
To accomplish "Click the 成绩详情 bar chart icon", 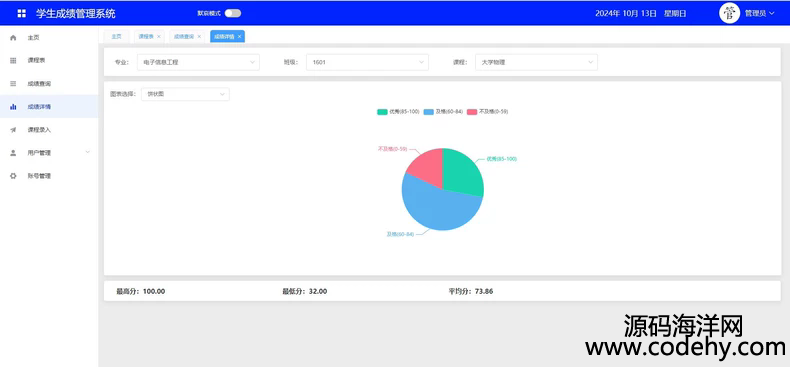I will pos(13,107).
